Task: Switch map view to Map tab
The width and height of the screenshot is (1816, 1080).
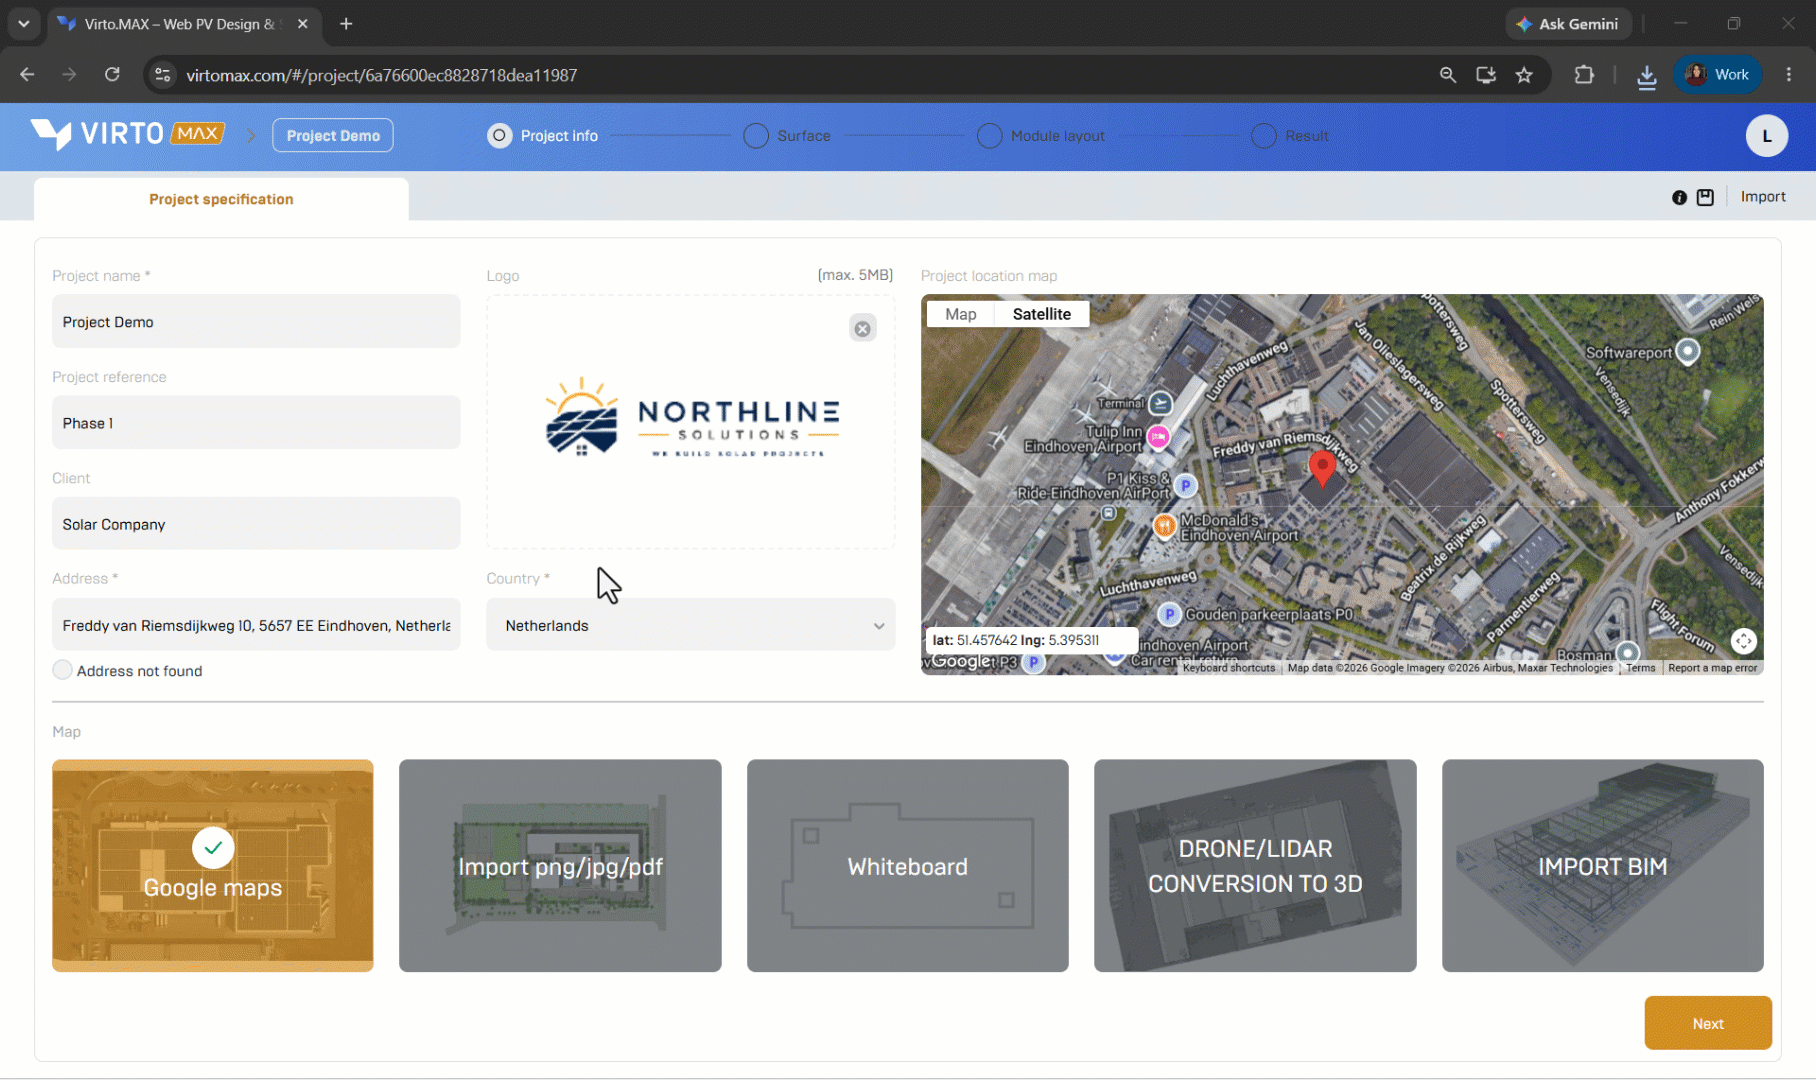Action: (x=960, y=314)
